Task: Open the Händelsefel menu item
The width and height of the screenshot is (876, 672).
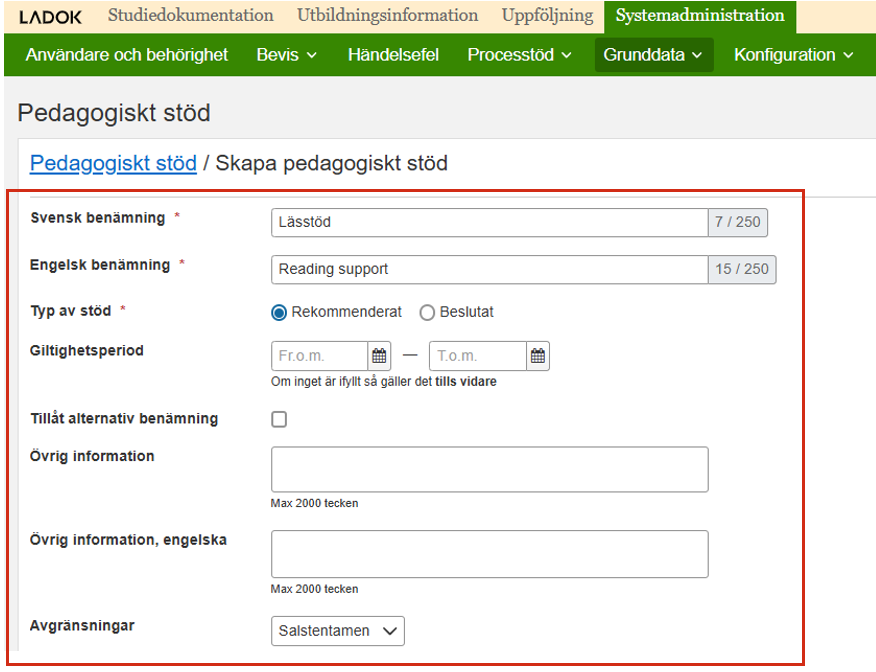Action: click(x=393, y=55)
